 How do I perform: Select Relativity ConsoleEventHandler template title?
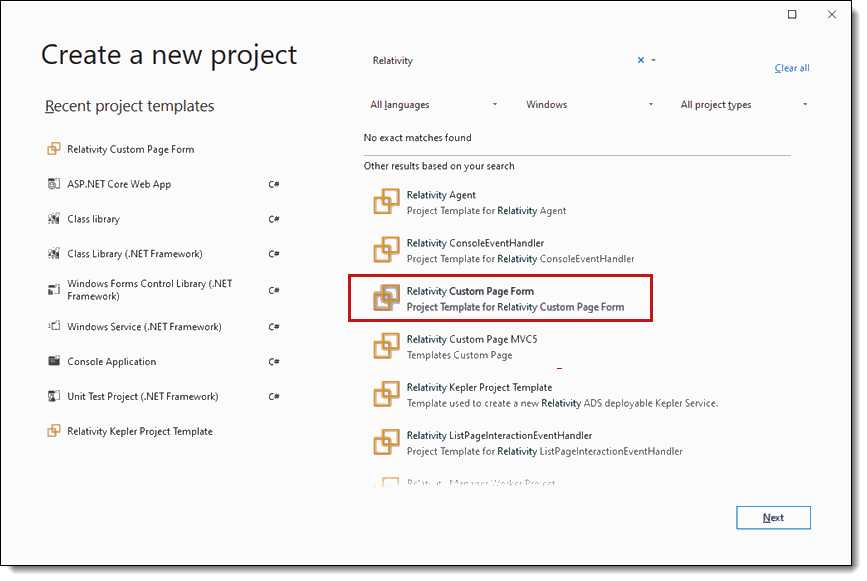click(476, 243)
